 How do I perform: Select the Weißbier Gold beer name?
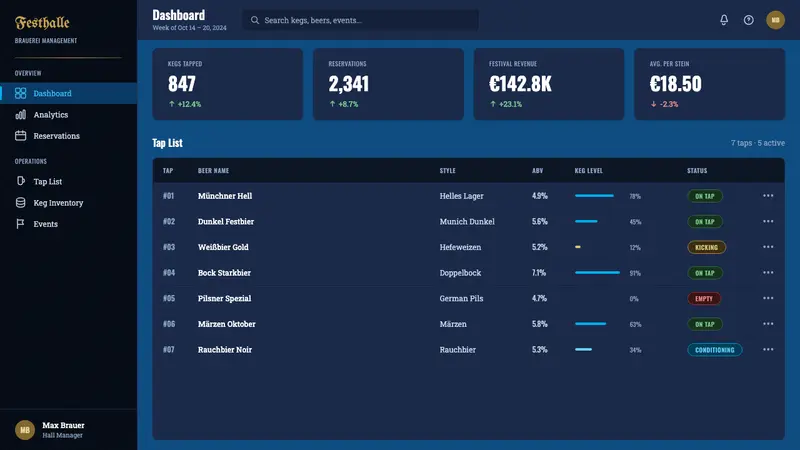pyautogui.click(x=223, y=247)
